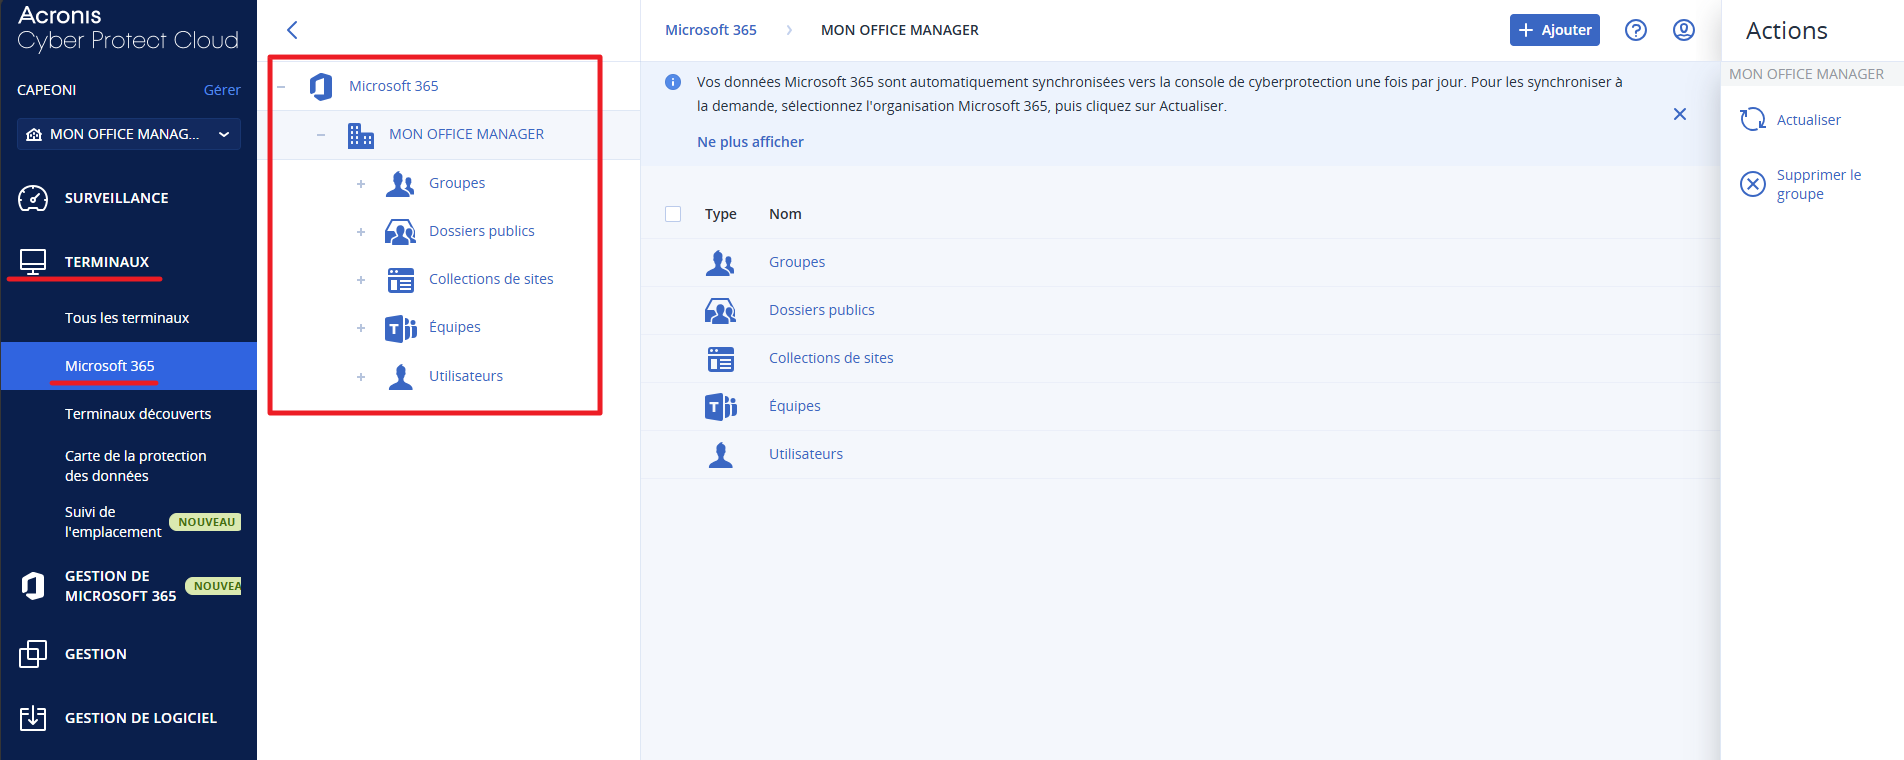1904x760 pixels.
Task: Collapse the MON OFFICE MANAGER tree node
Action: click(x=321, y=135)
